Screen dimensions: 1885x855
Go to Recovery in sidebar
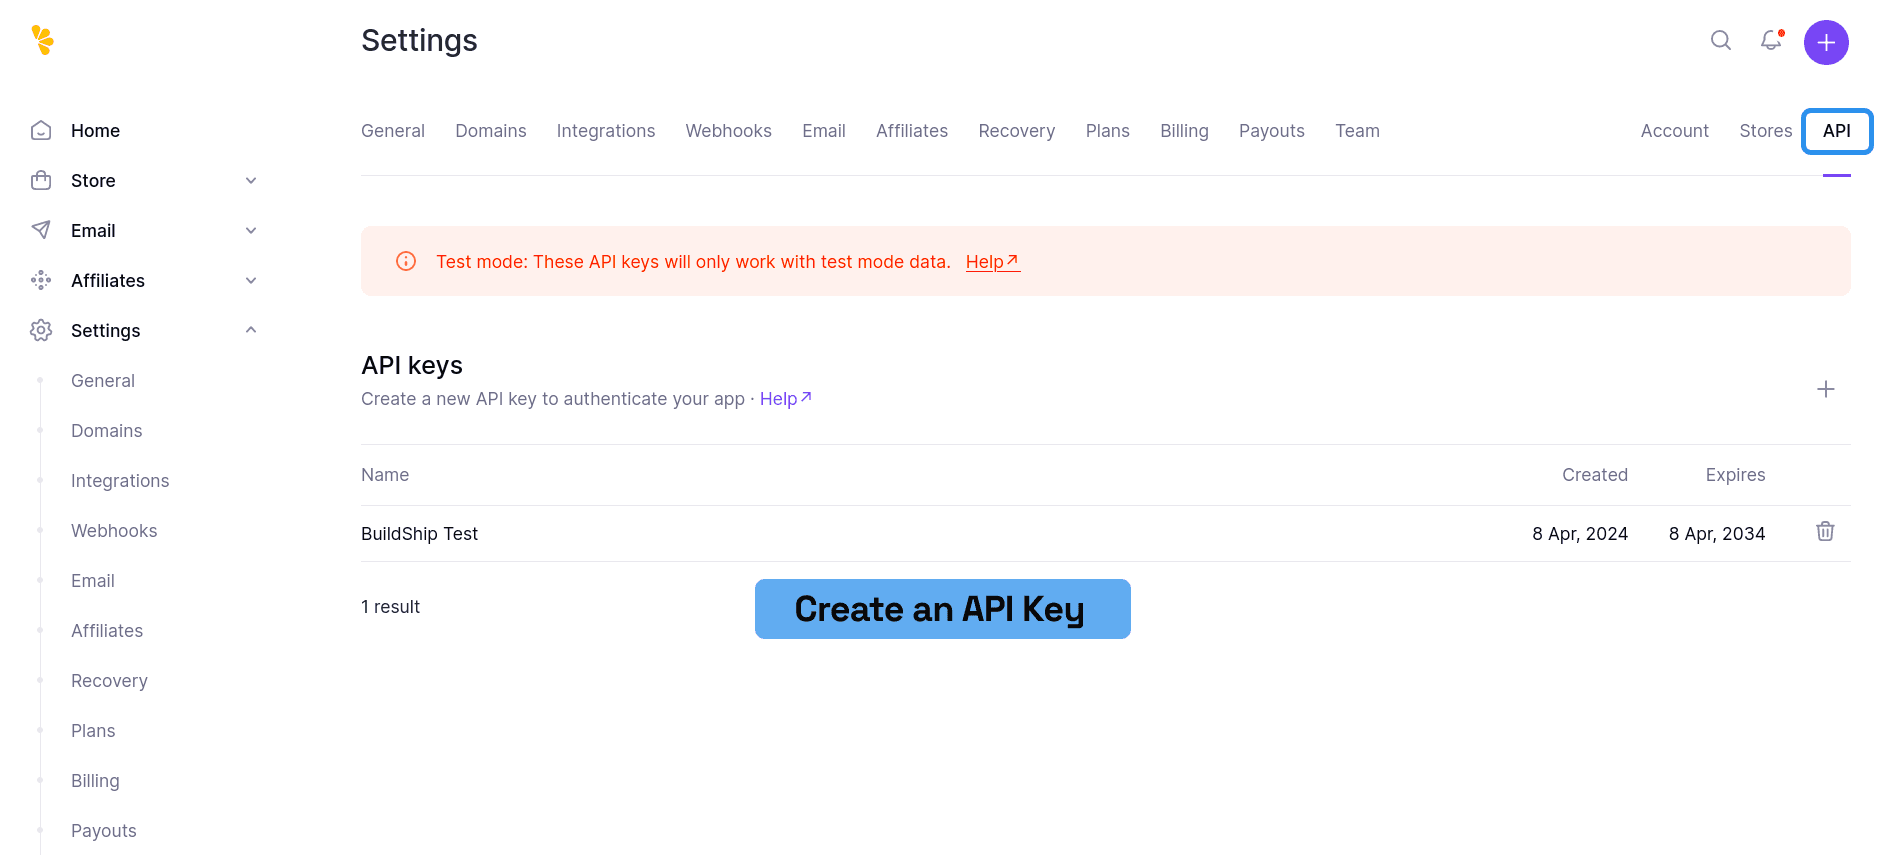coord(109,681)
